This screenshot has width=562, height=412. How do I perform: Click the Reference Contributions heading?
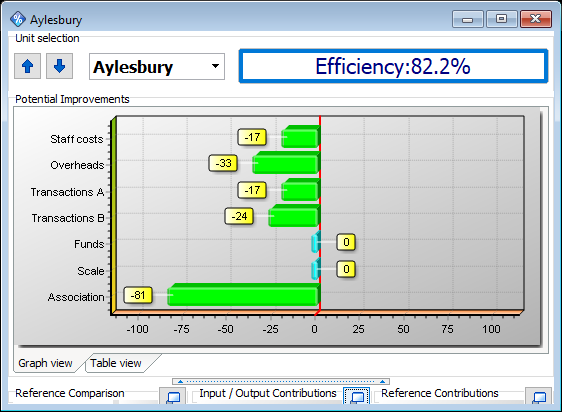(x=440, y=393)
